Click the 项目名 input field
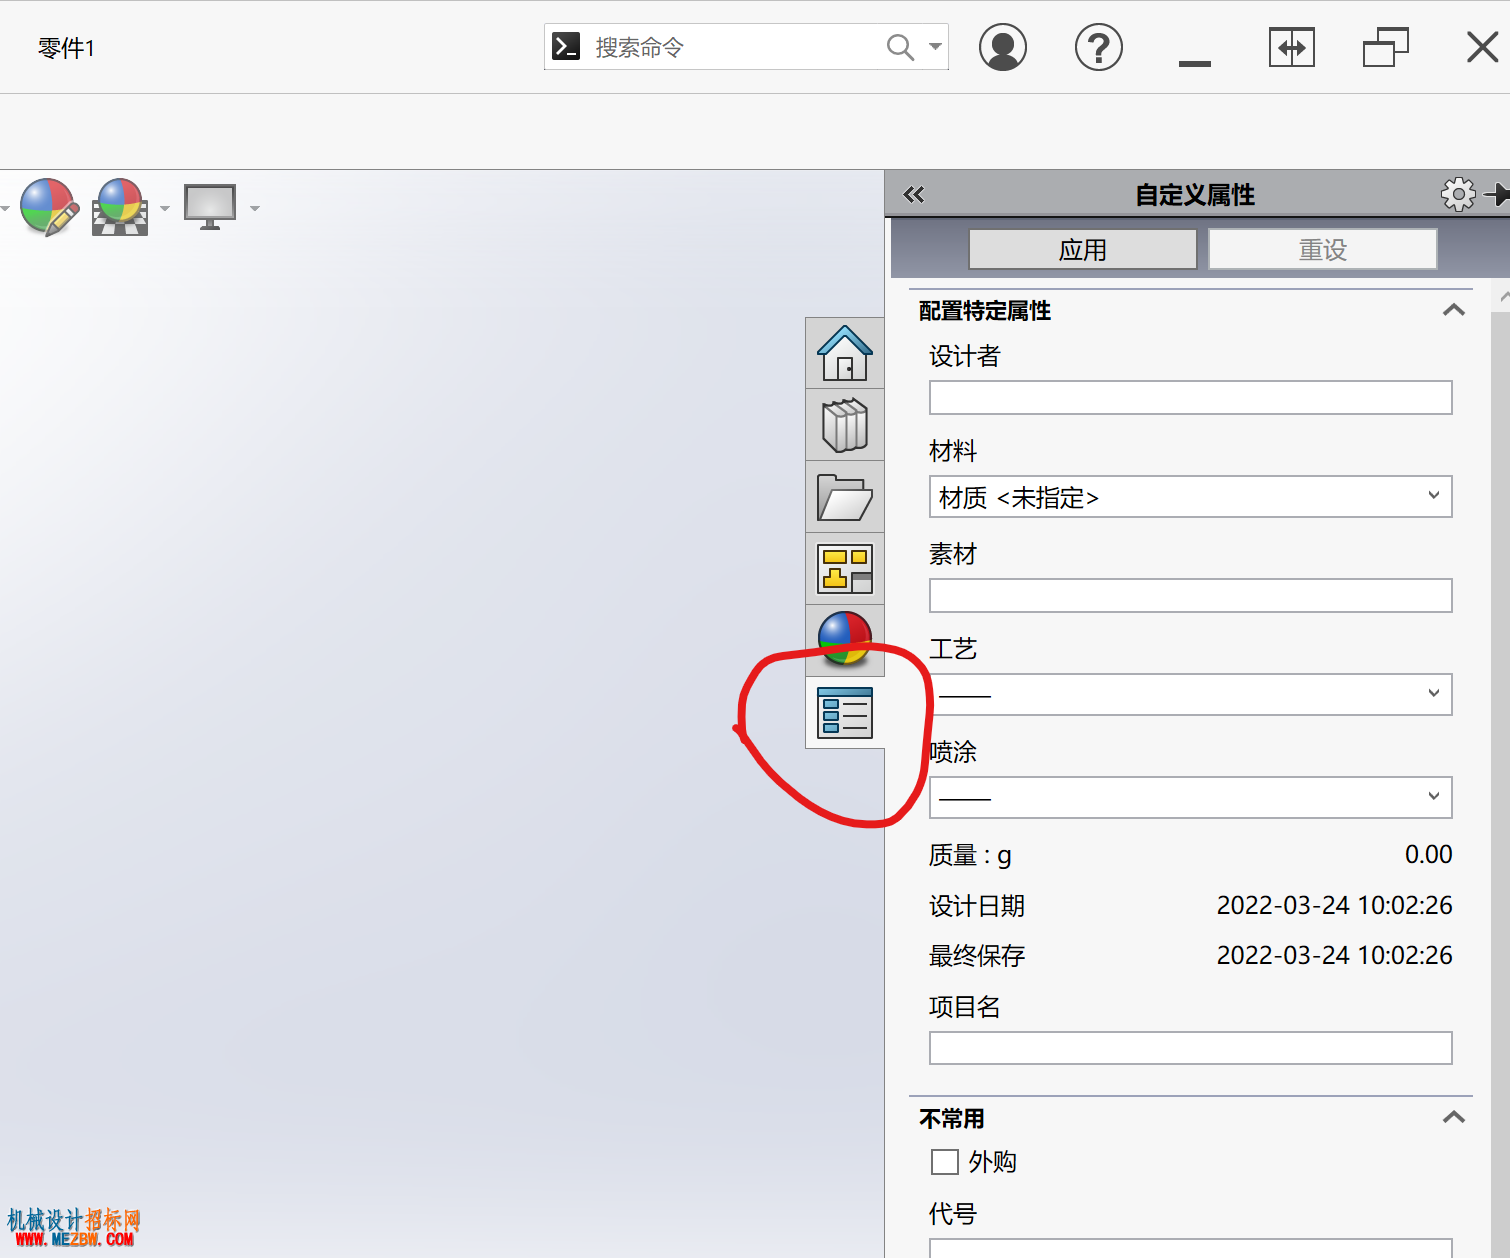The image size is (1510, 1258). pyautogui.click(x=1191, y=1048)
